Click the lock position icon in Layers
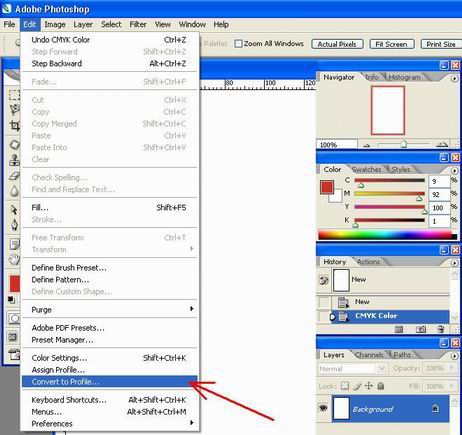Screen dimensions: 462x435 (369, 386)
